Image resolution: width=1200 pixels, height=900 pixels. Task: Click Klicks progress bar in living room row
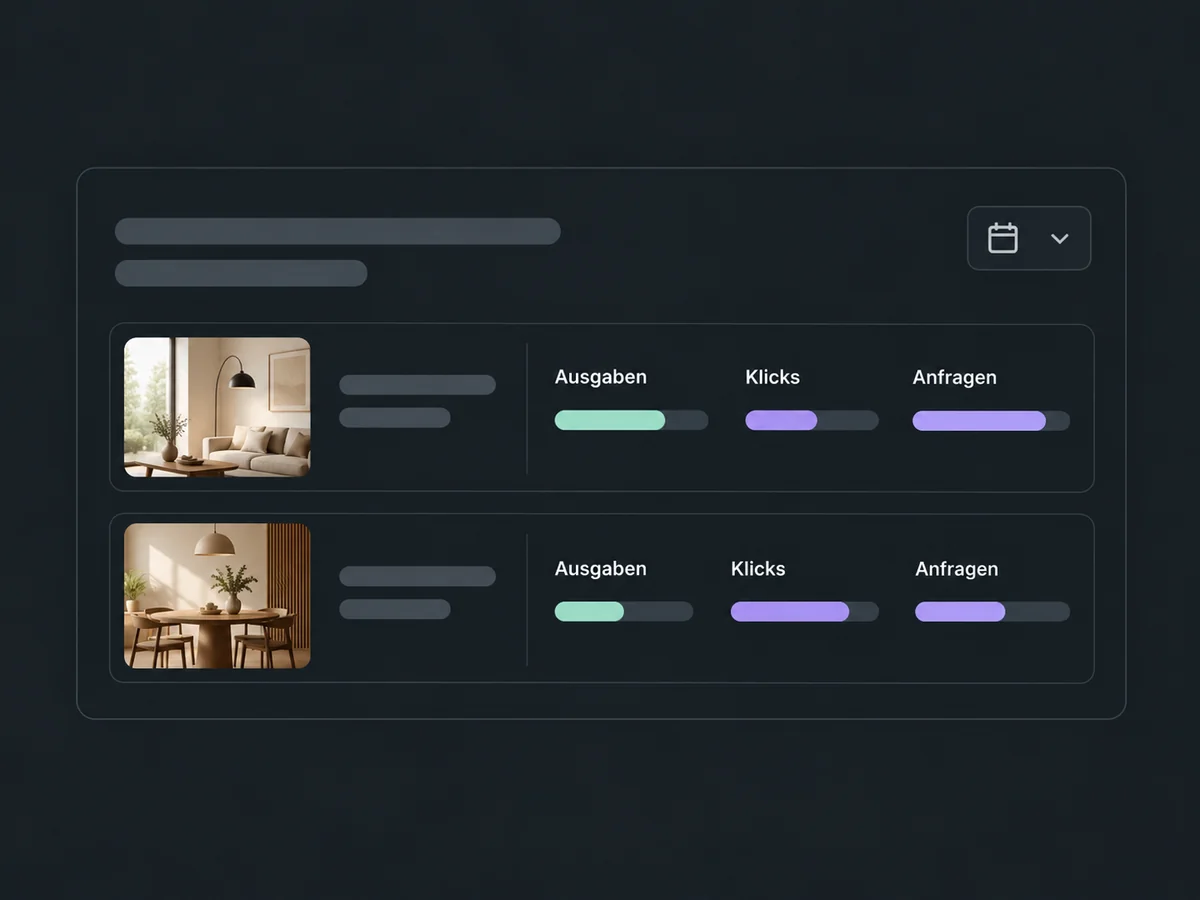(x=812, y=421)
